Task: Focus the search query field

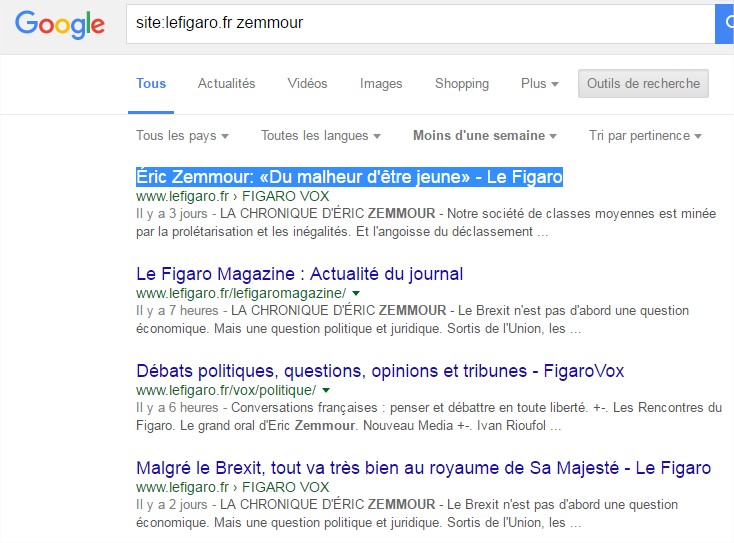Action: (420, 24)
